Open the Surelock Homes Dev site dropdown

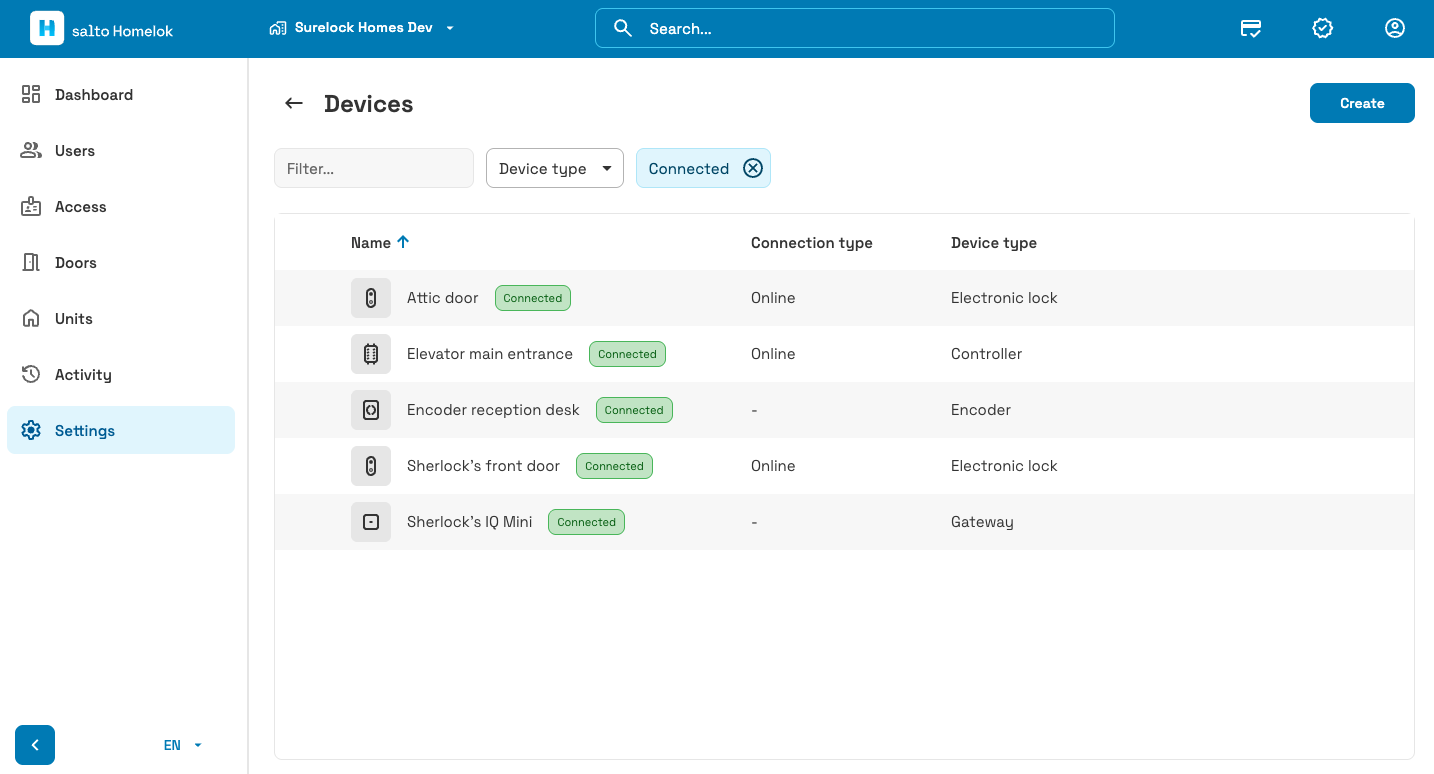(363, 28)
